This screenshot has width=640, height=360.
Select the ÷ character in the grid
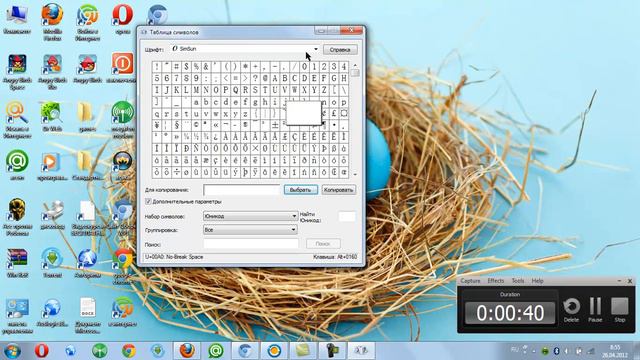[176, 172]
